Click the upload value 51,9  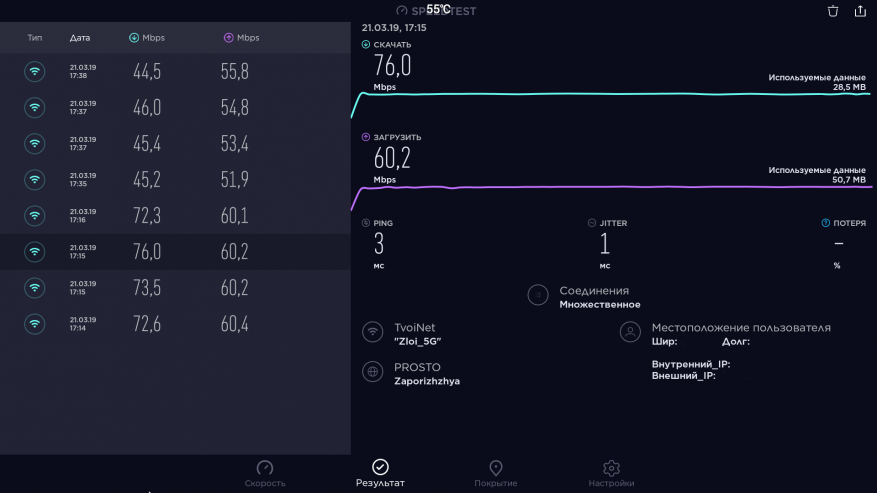pyautogui.click(x=234, y=180)
